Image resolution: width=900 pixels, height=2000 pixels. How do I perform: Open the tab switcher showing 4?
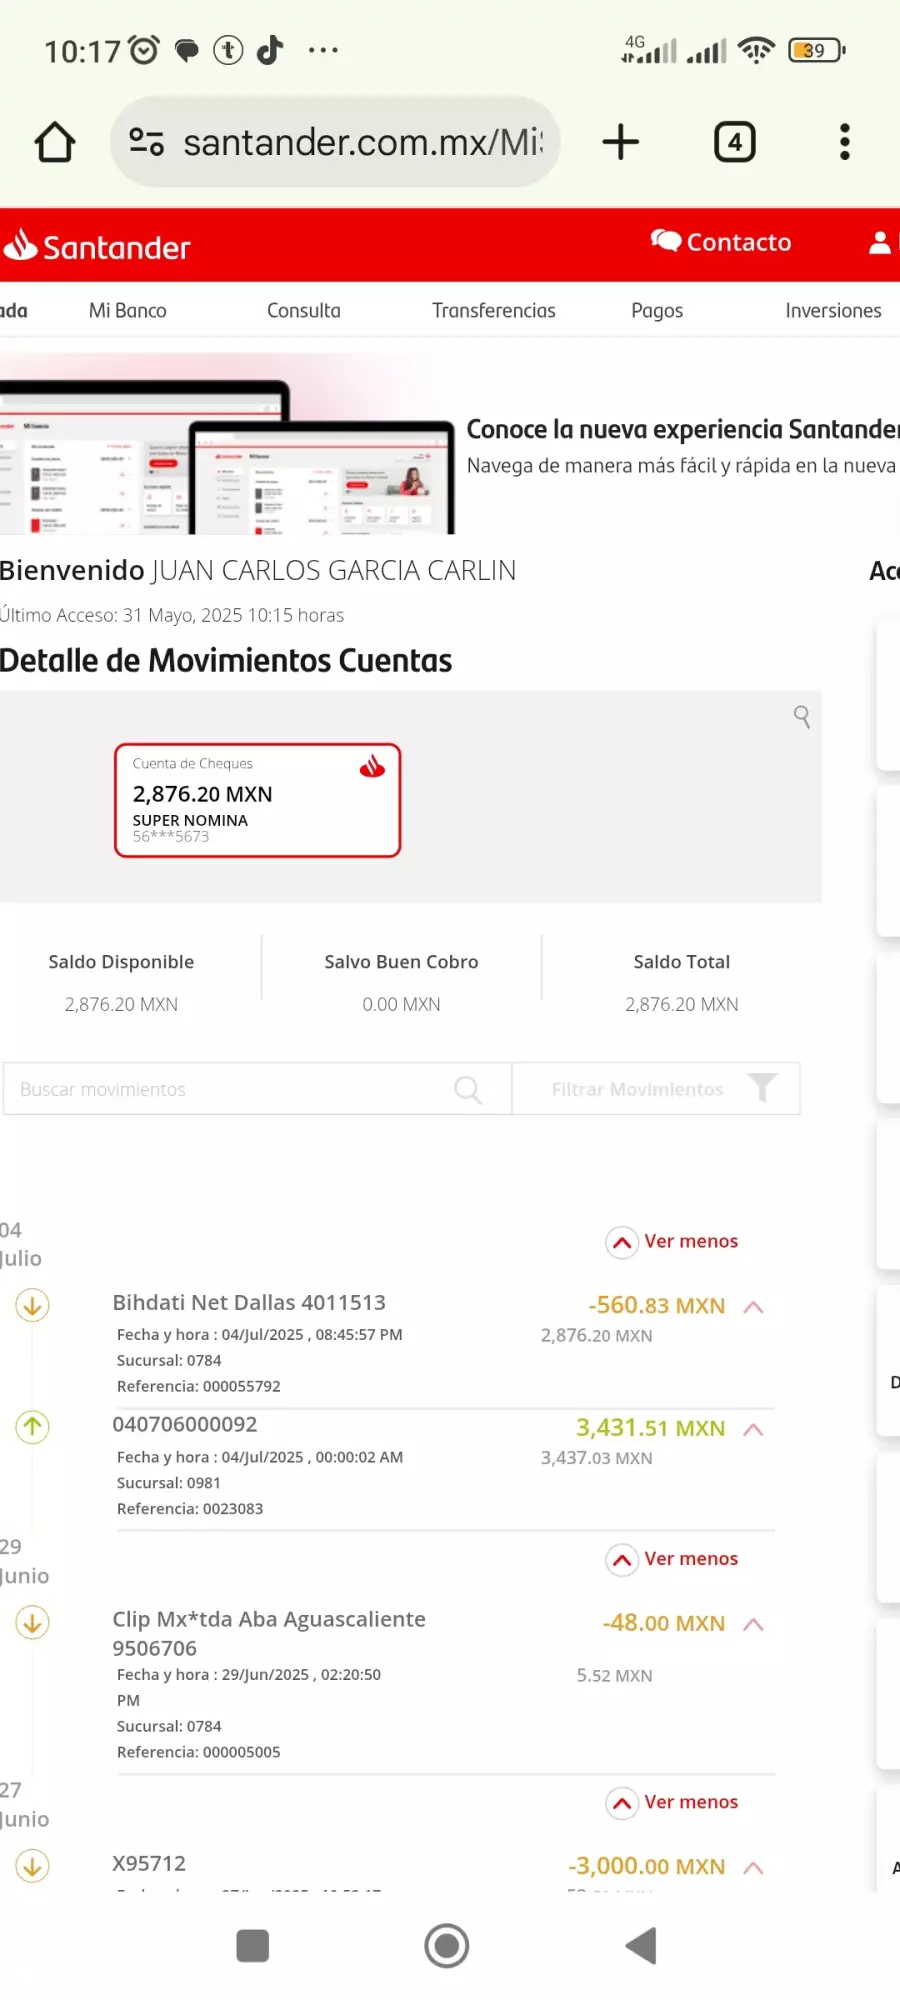point(735,142)
